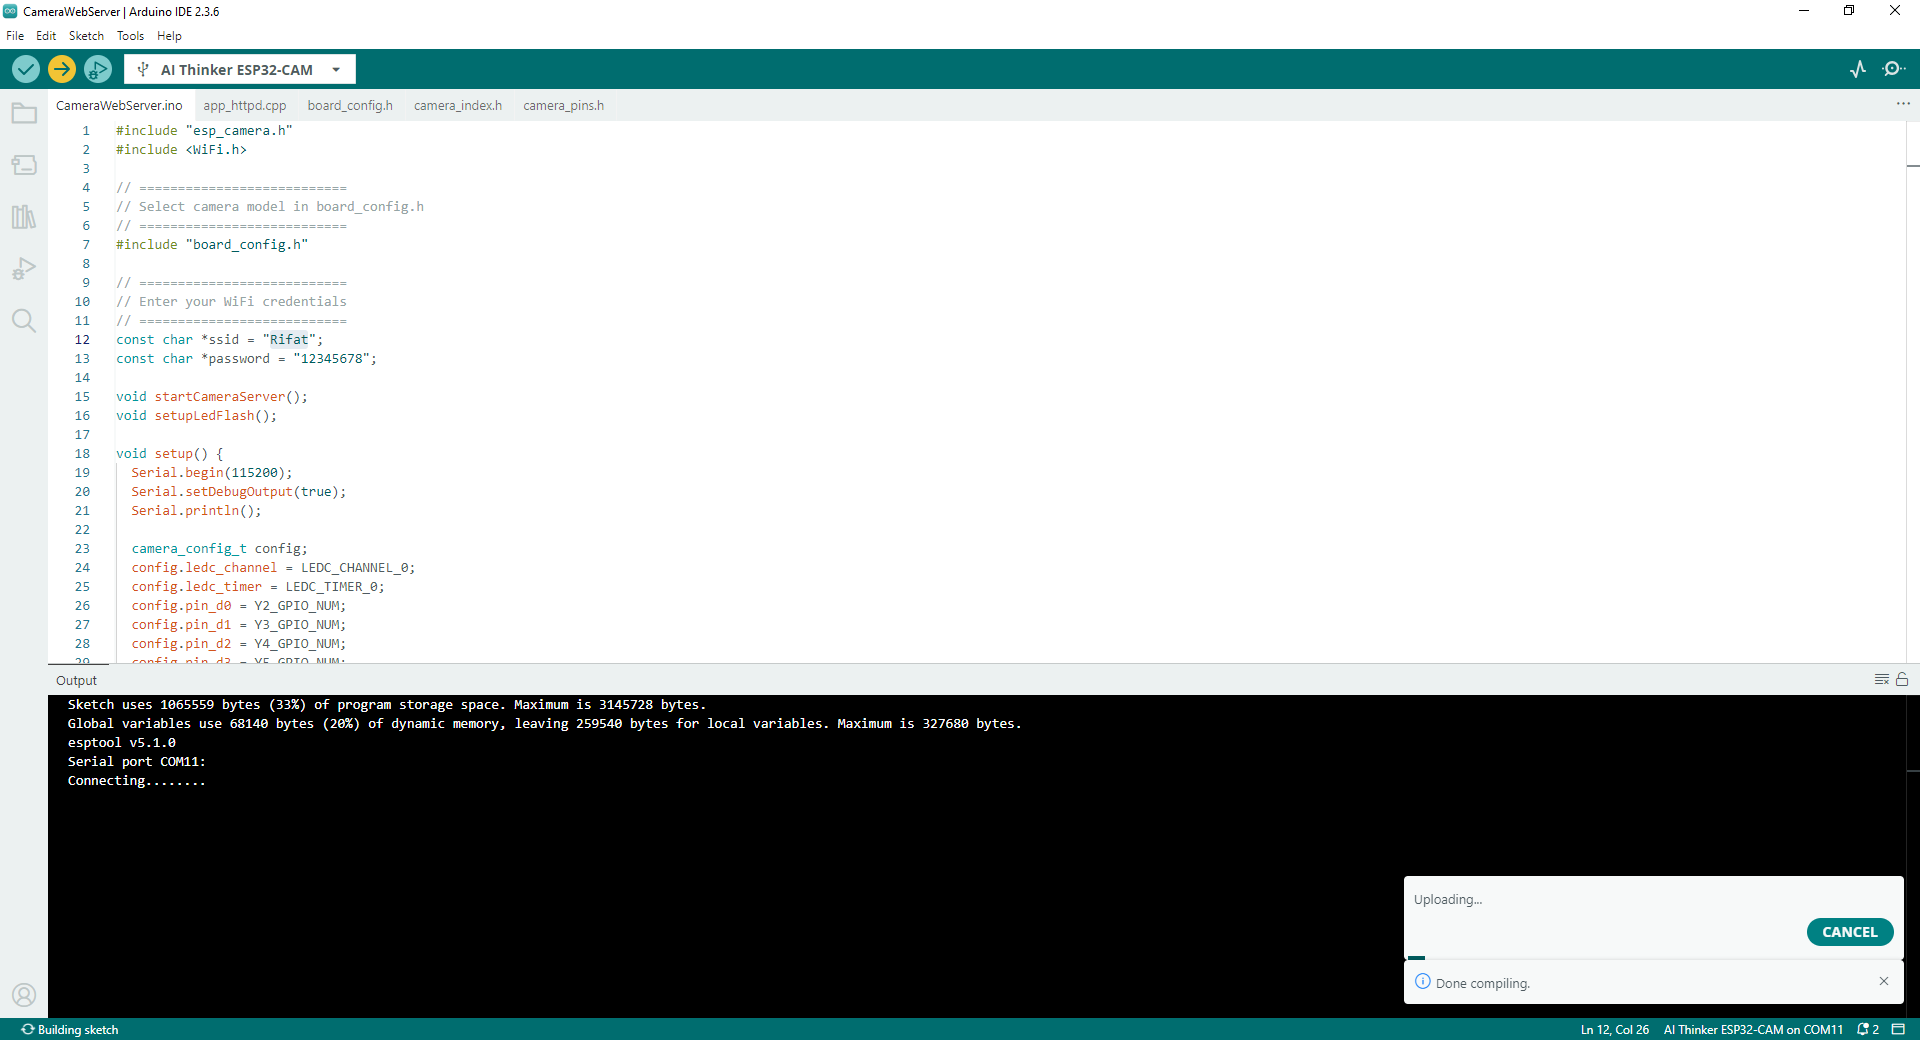Open the Search sidebar icon
Image resolution: width=1920 pixels, height=1040 pixels.
pos(24,321)
